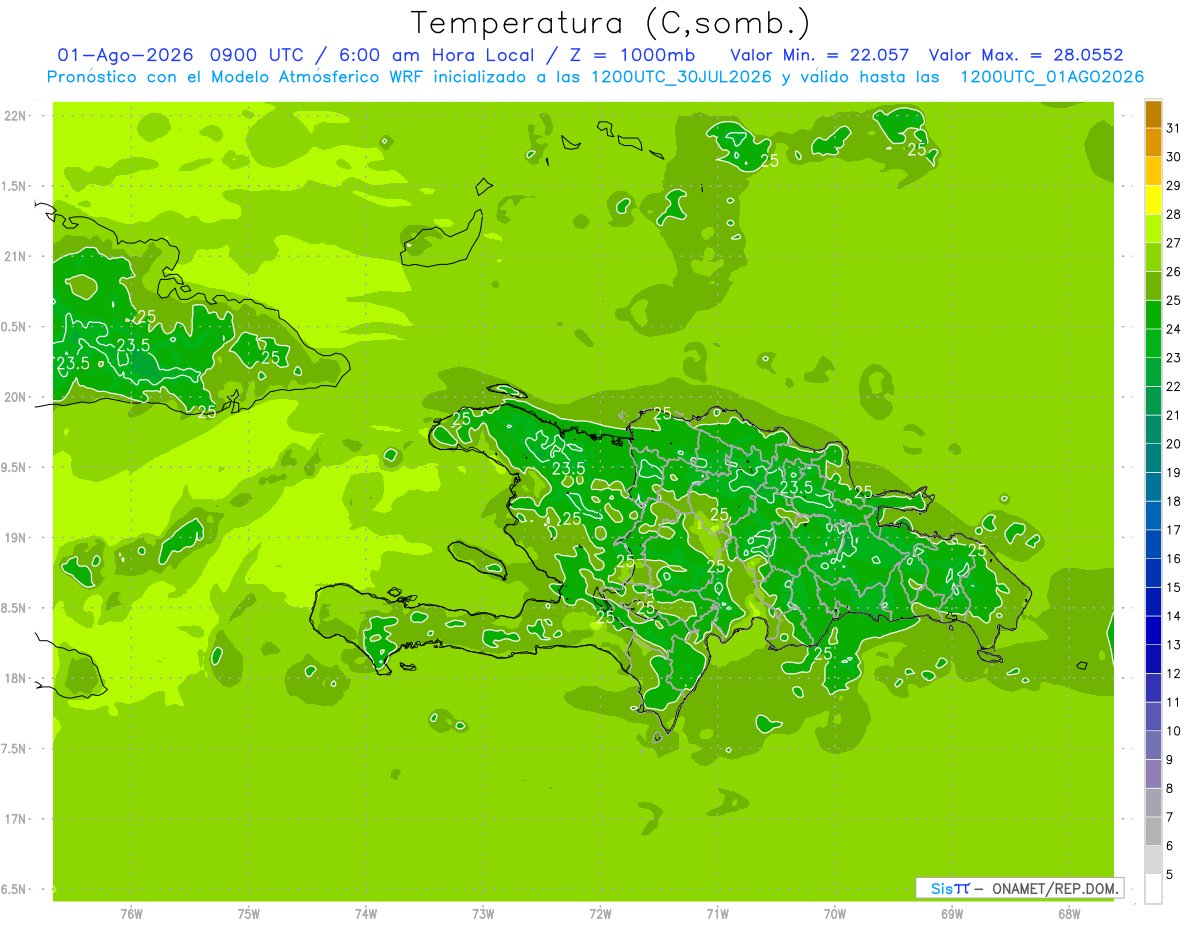Click the "72W" longitude axis label

tap(600, 913)
